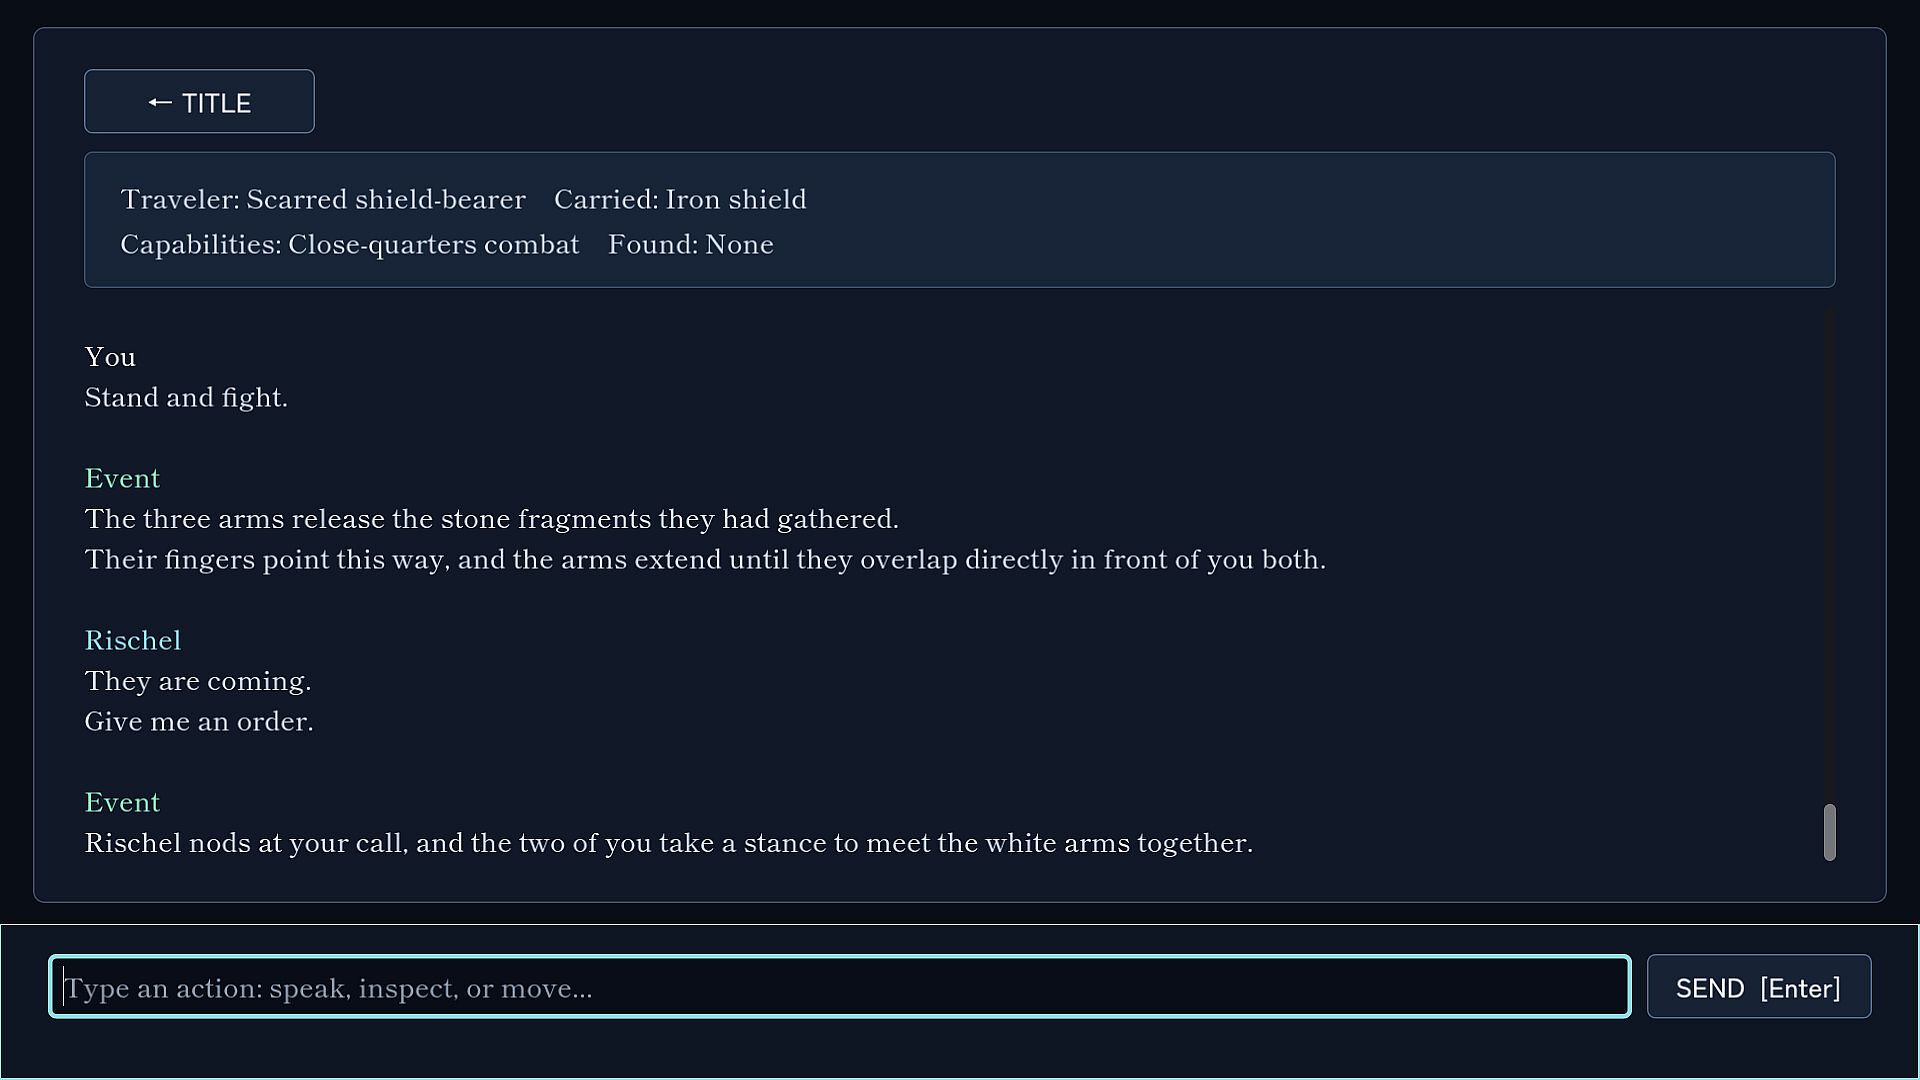Click the 'They are coming.' dialogue line
This screenshot has height=1080, width=1920.
[x=198, y=682]
